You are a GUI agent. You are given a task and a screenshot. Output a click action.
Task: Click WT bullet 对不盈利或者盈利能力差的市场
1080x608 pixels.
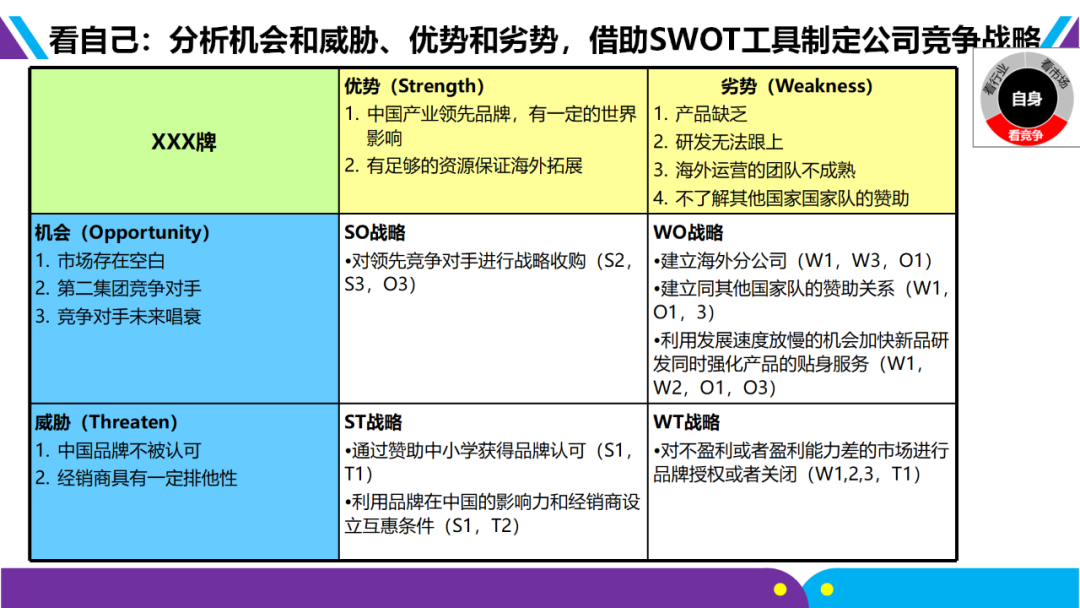(801, 462)
